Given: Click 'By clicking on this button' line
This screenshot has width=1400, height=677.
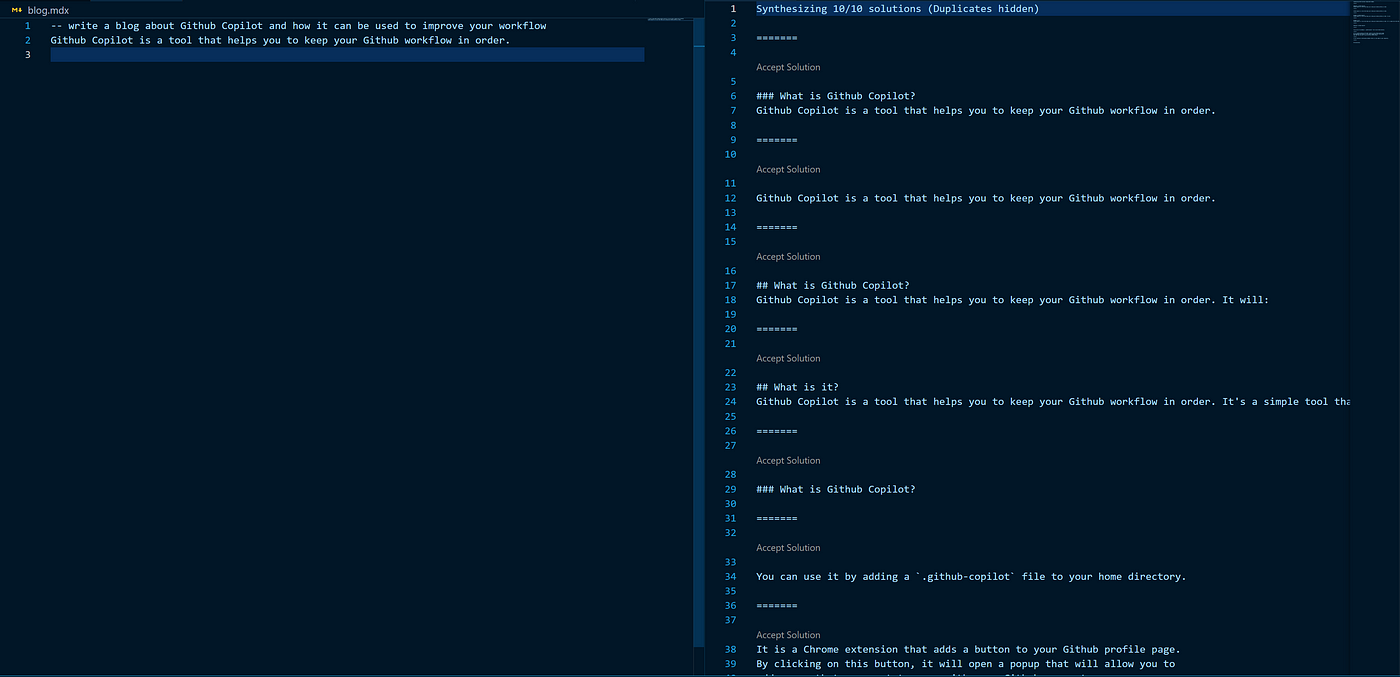Looking at the screenshot, I should pyautogui.click(x=965, y=664).
